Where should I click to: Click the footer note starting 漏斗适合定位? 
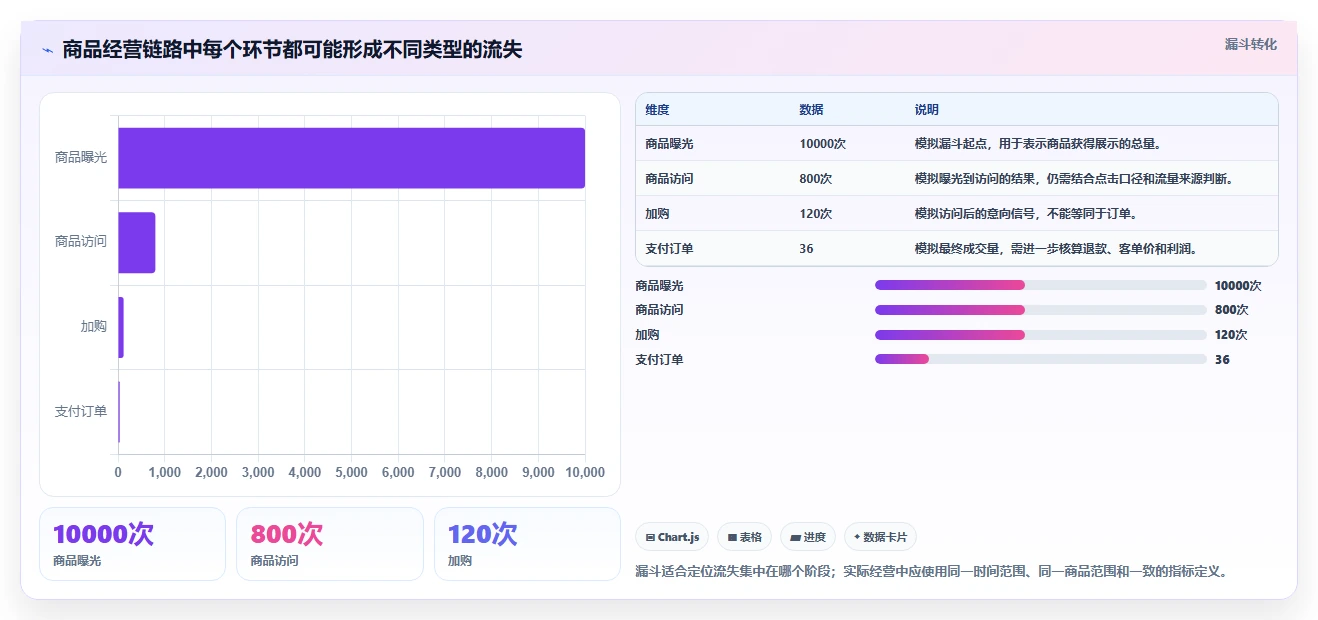[x=932, y=572]
